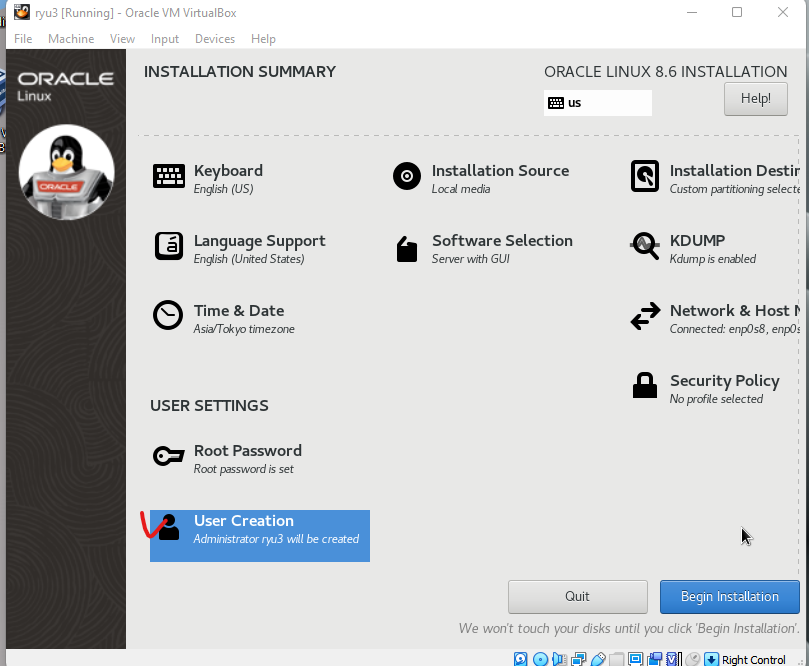Click 'Connected: enp0s8' network status text

734,329
